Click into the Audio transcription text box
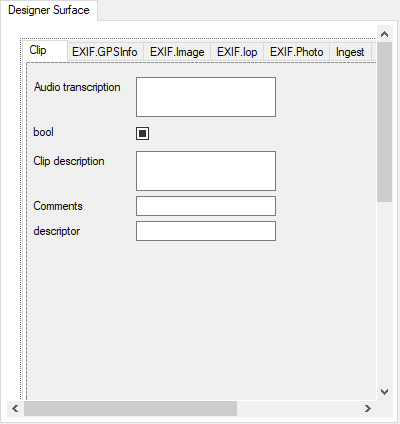 [206, 97]
